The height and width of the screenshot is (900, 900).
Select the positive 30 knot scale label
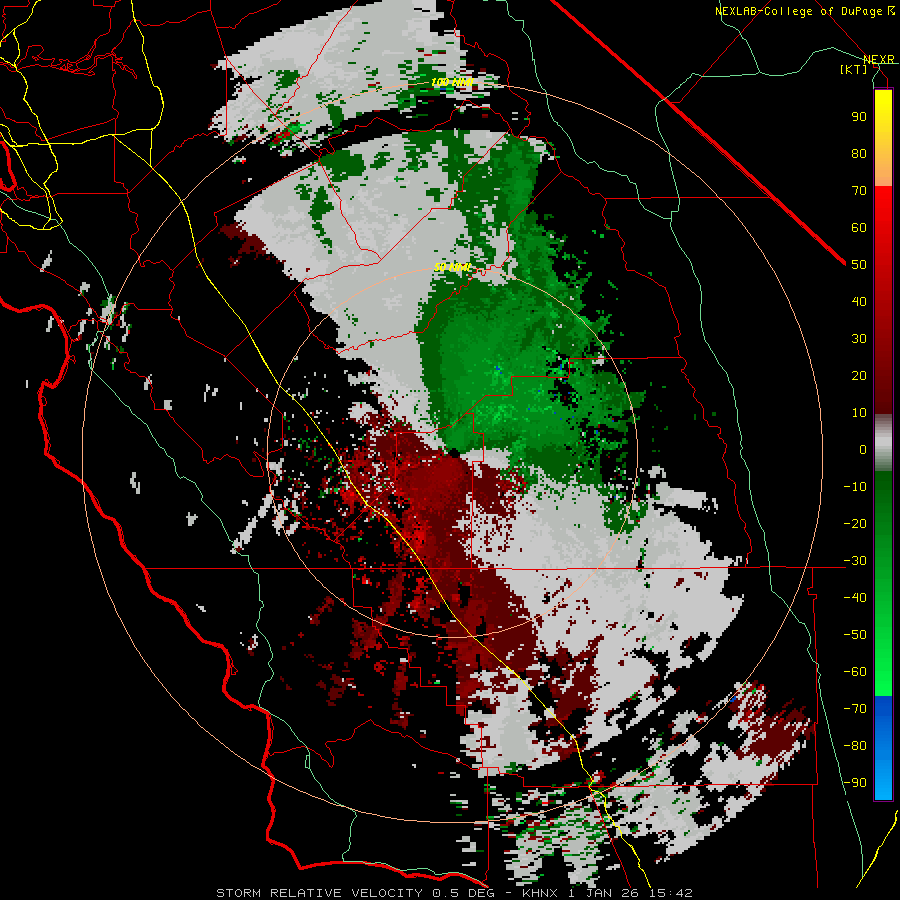[x=859, y=339]
